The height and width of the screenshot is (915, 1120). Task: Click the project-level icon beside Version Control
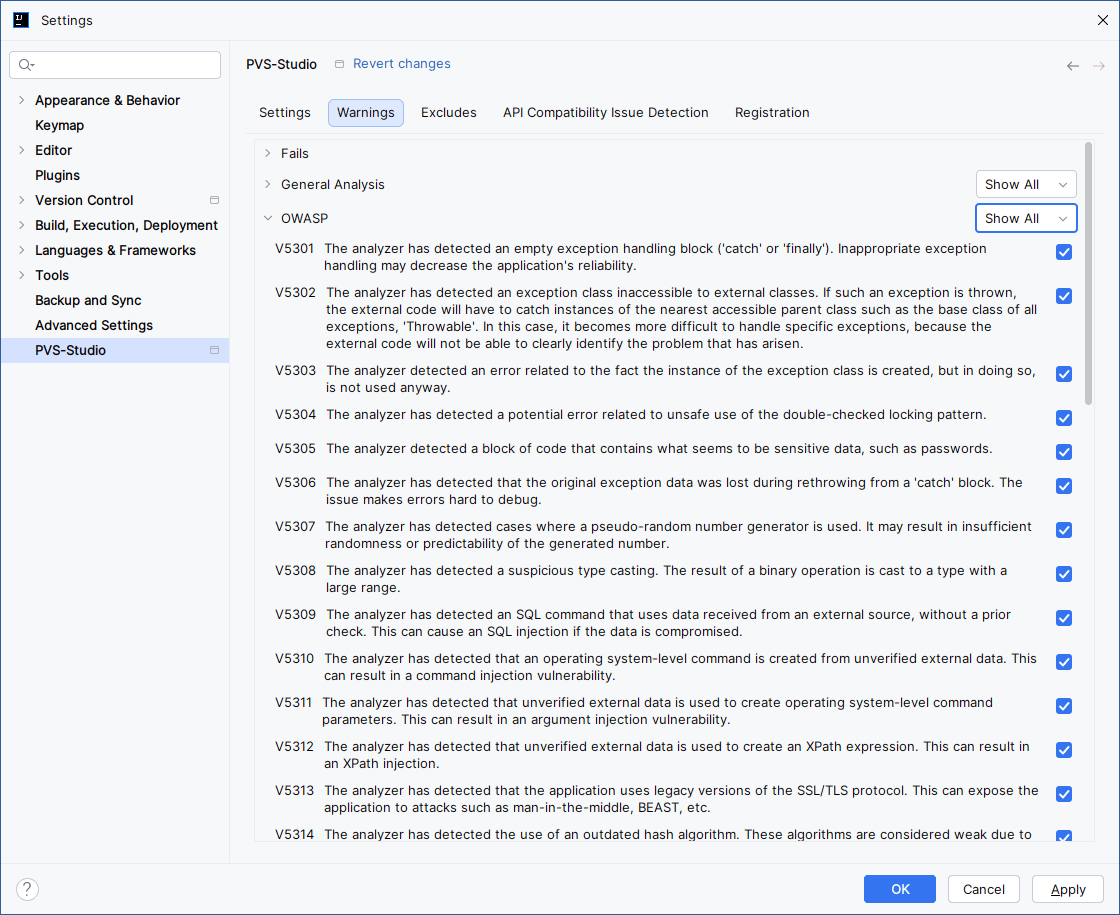[214, 200]
